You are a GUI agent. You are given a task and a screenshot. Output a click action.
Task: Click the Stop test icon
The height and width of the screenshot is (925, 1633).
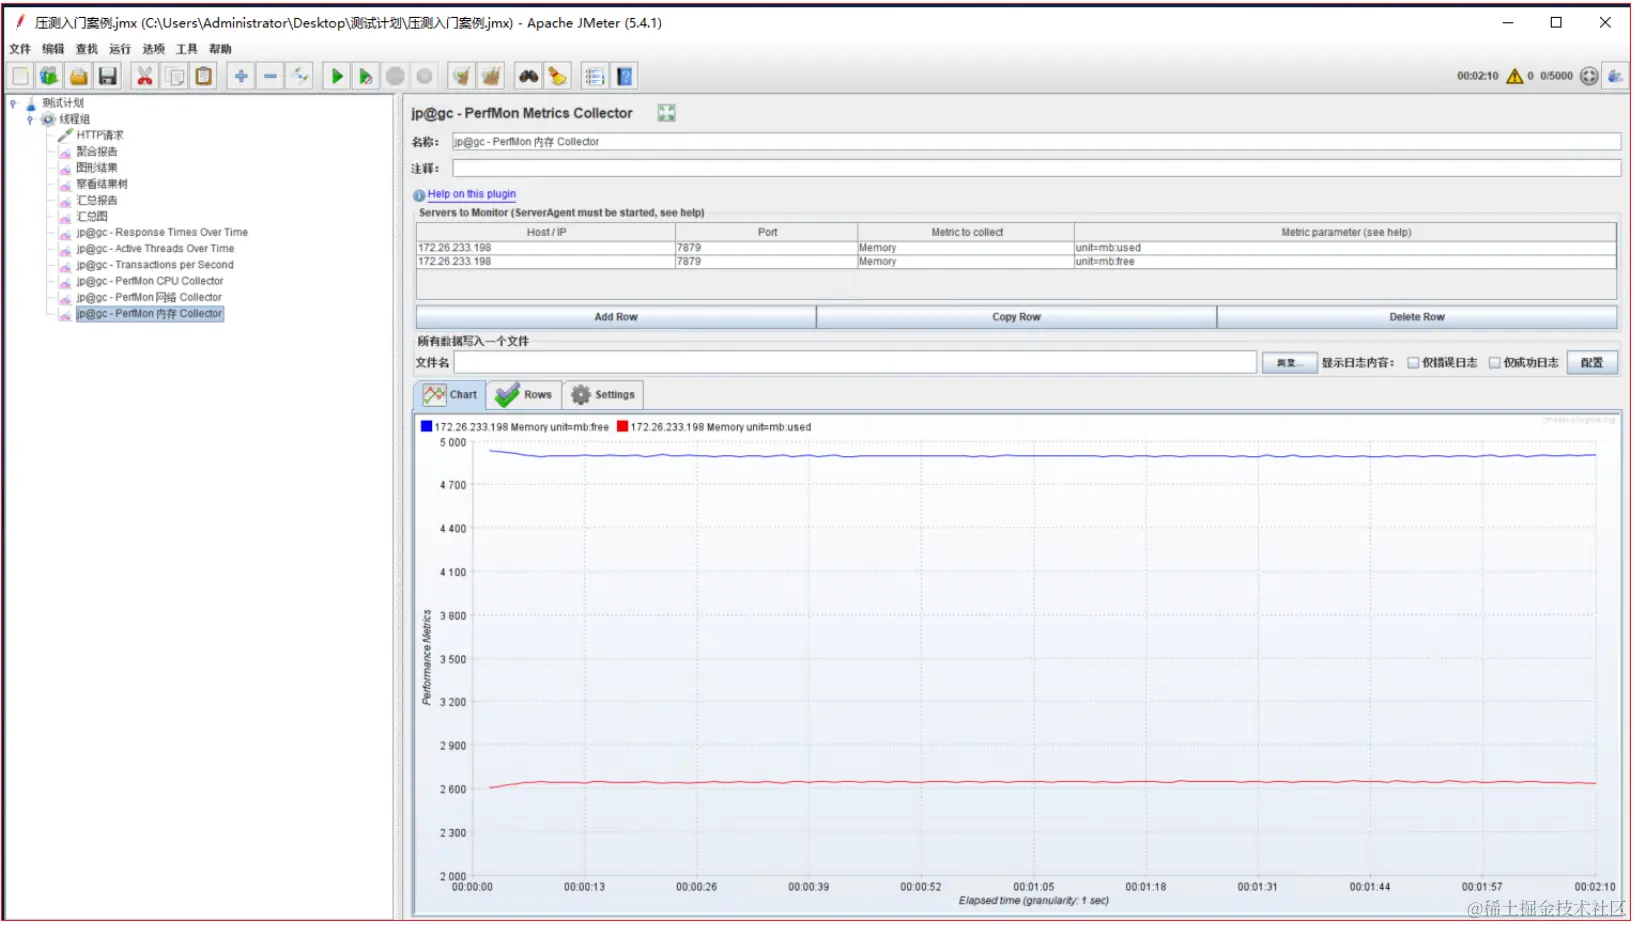point(396,76)
